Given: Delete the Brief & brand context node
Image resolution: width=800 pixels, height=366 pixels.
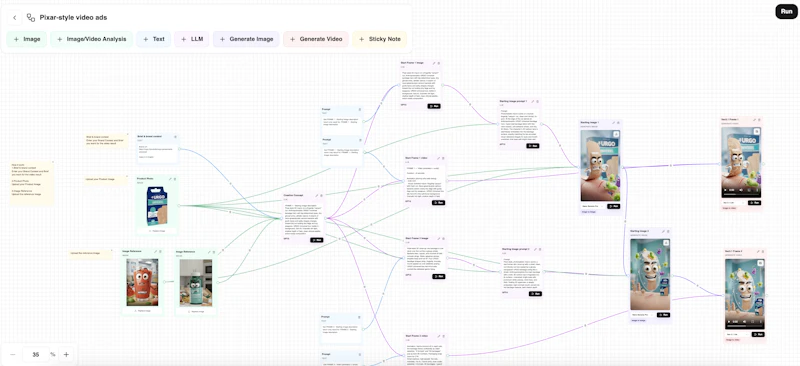Looking at the screenshot, I should pos(175,137).
